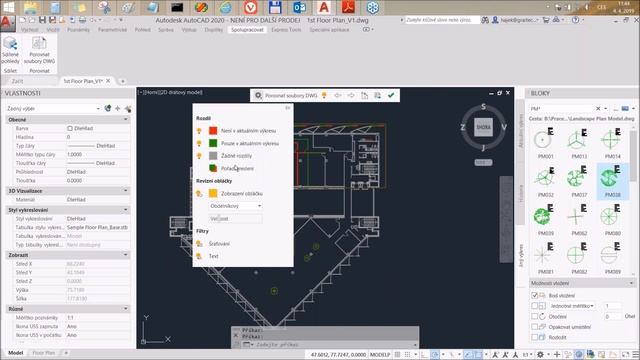Toggle lightbulb for Žádné rozdíly
The image size is (640, 360).
pyautogui.click(x=199, y=156)
